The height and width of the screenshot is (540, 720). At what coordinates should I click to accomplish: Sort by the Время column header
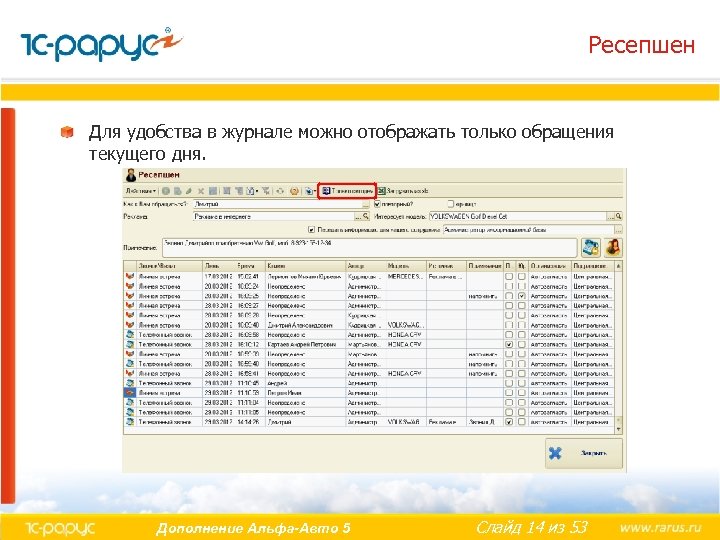(x=250, y=265)
